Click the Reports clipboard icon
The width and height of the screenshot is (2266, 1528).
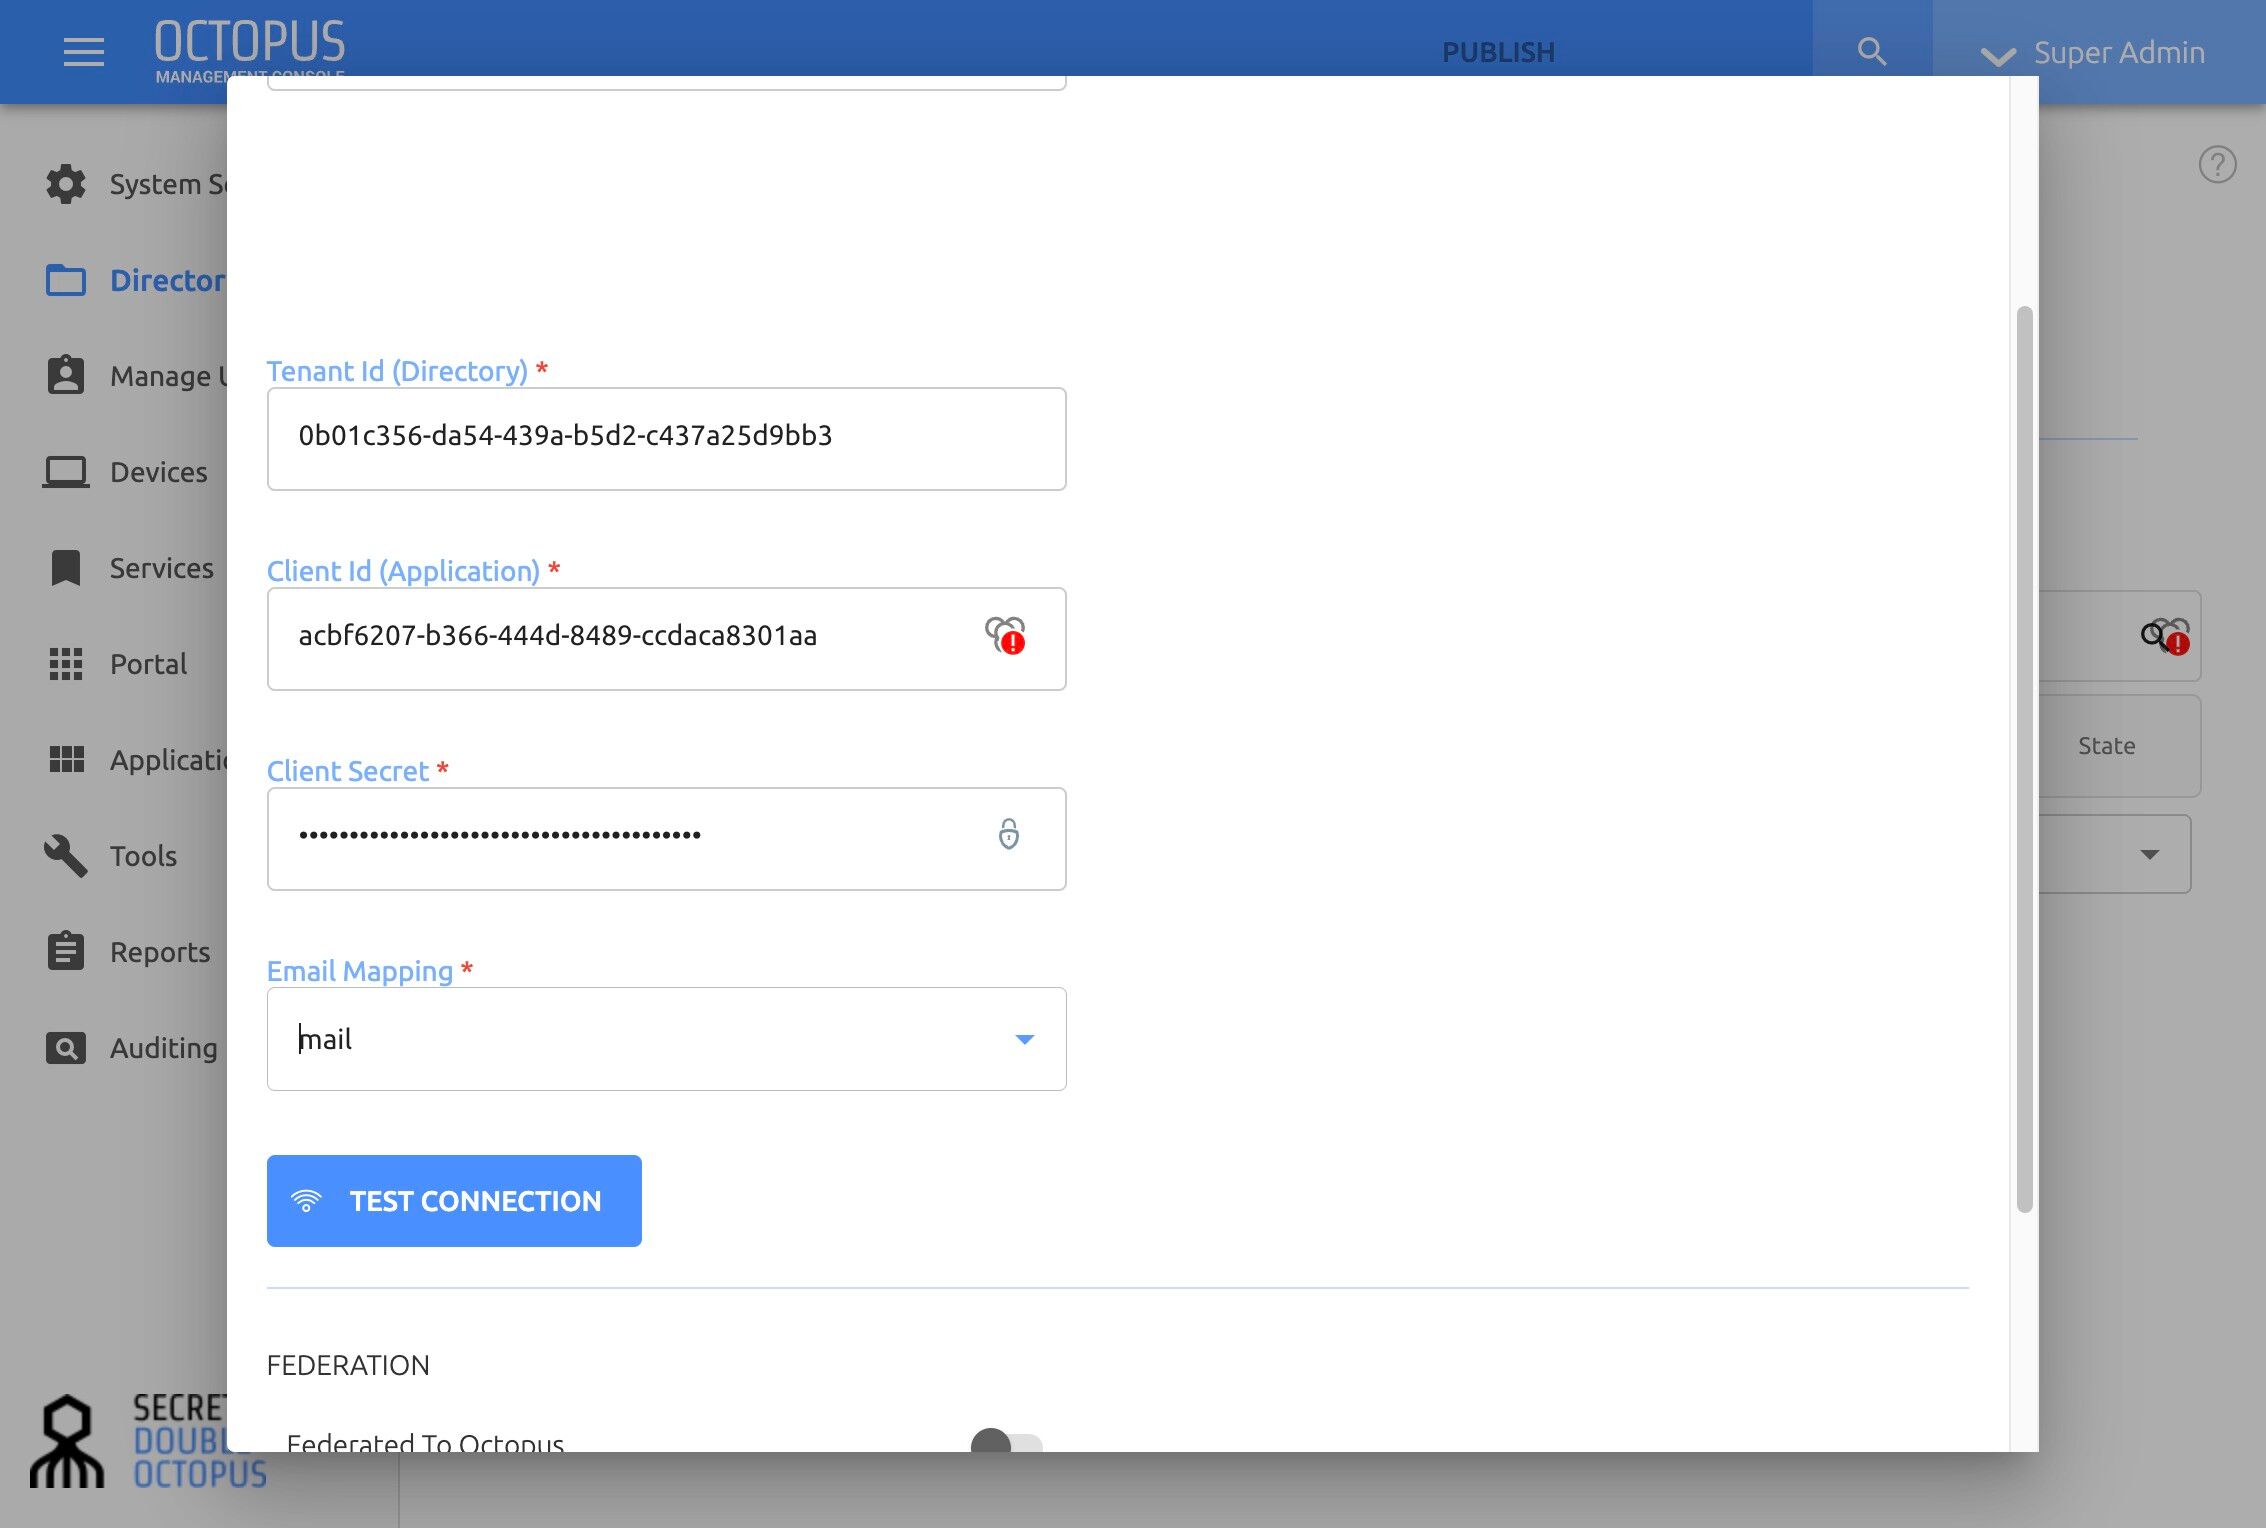tap(66, 951)
